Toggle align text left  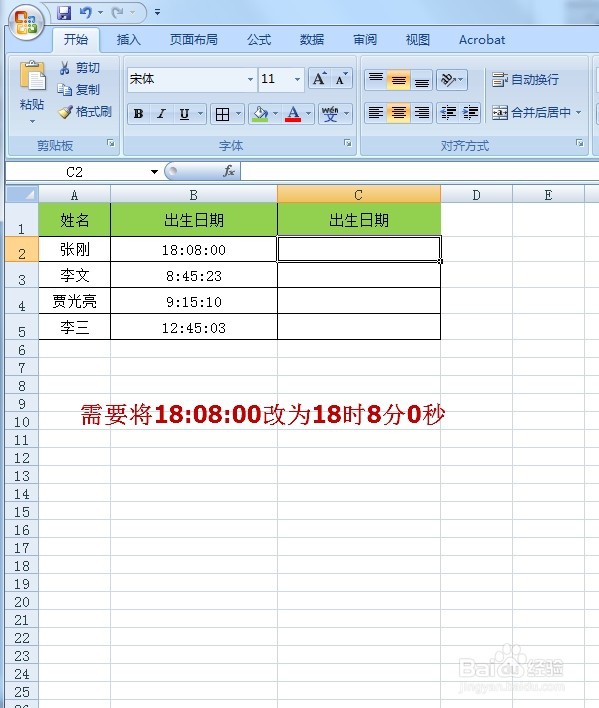[x=376, y=112]
